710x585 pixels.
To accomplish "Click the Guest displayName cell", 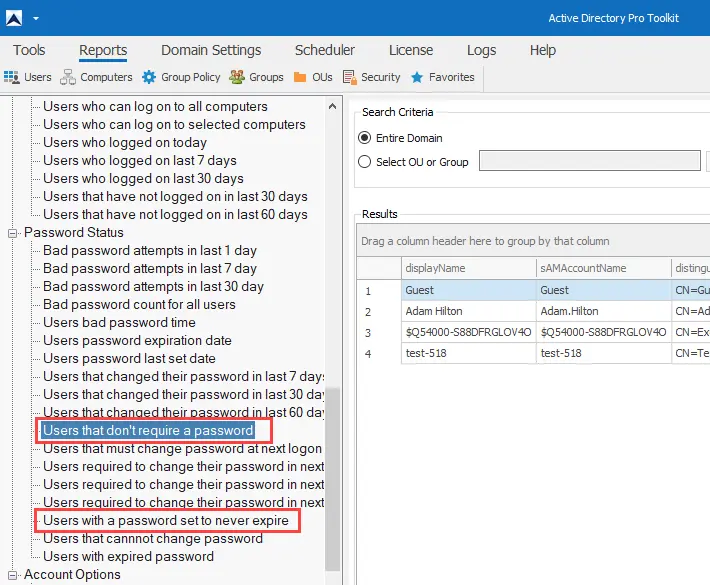I will click(469, 290).
